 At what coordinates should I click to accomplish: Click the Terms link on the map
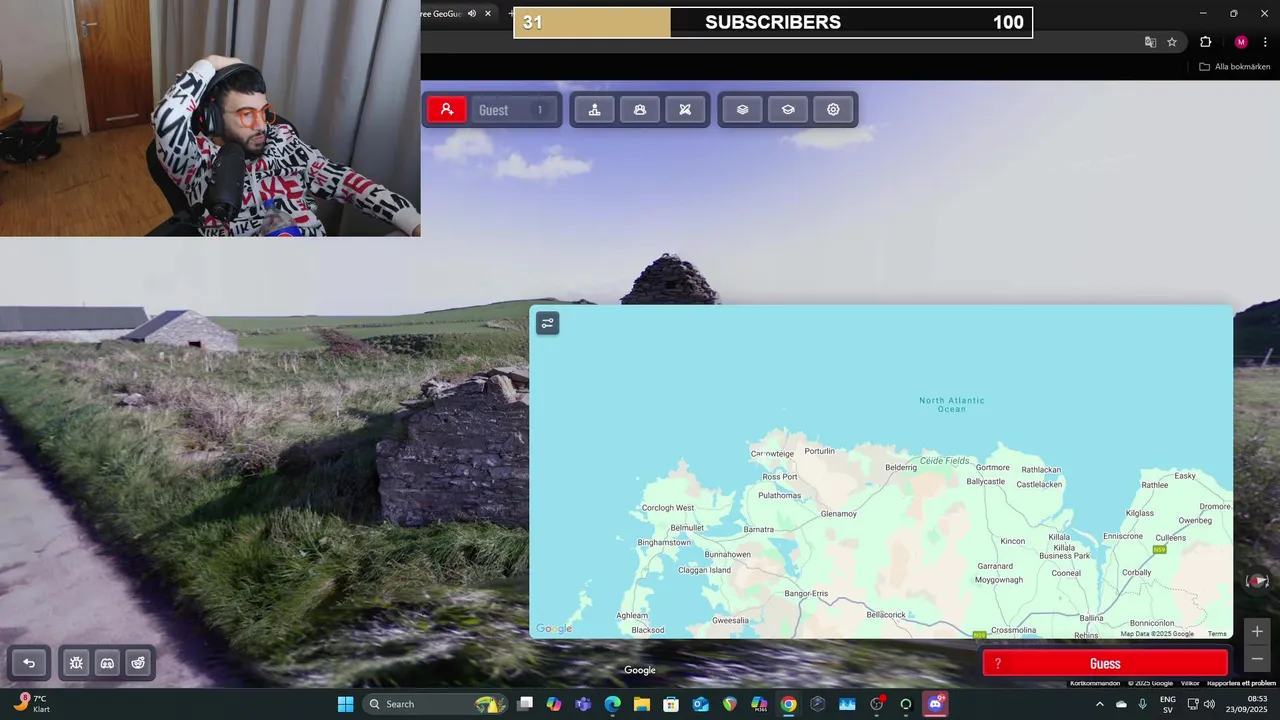pyautogui.click(x=1217, y=634)
